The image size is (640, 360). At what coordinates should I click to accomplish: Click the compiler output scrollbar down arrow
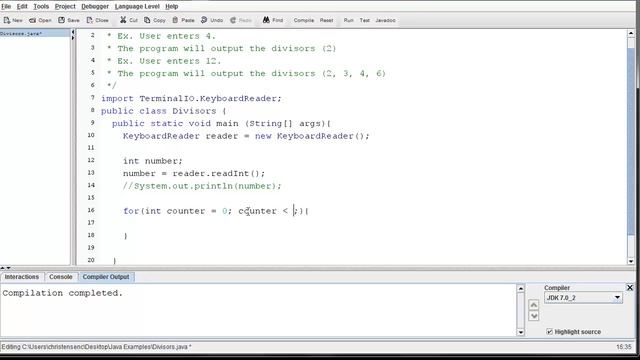pyautogui.click(x=520, y=332)
